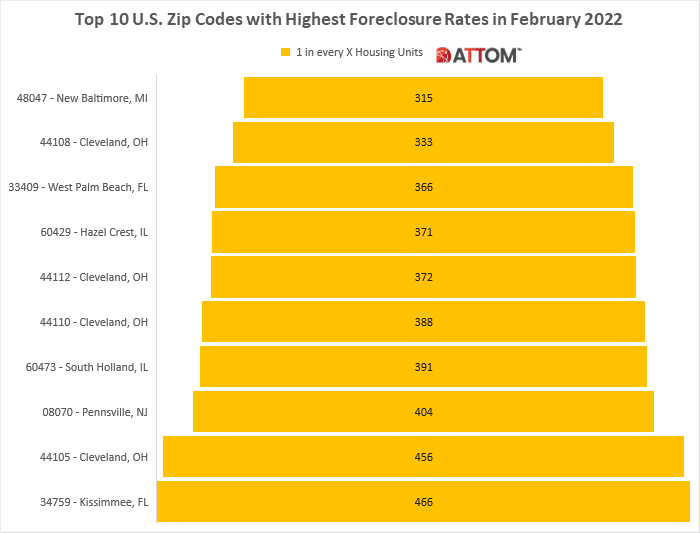The image size is (700, 533).
Task: Click the West Palm Beach, FL bar
Action: tap(423, 187)
